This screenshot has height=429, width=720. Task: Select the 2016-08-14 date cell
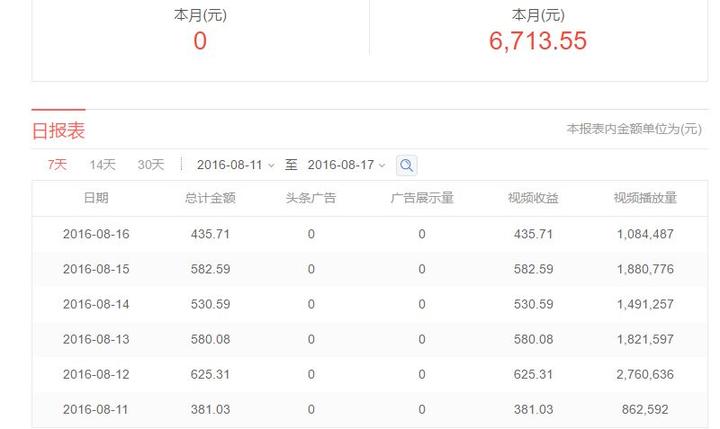96,304
